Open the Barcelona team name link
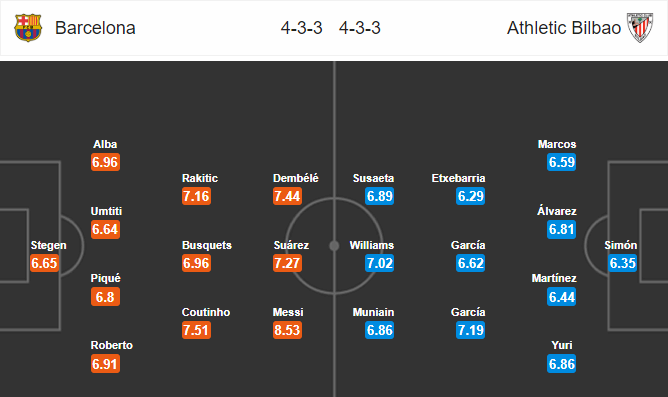 click(x=95, y=28)
